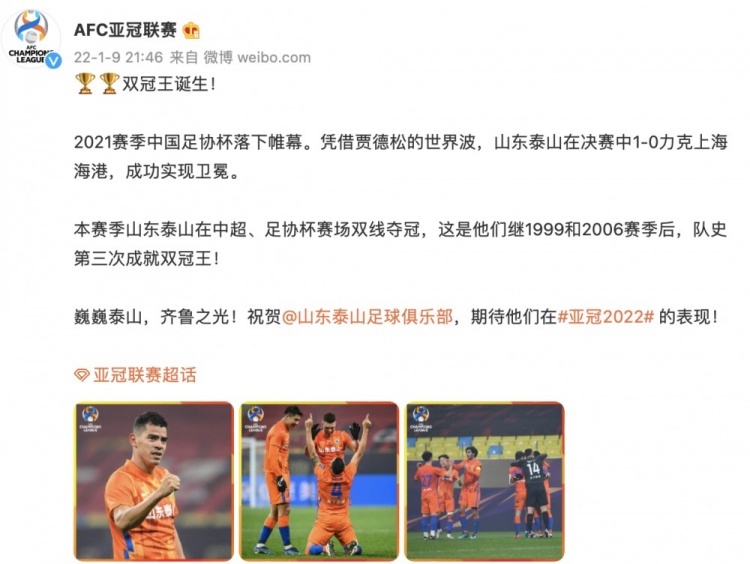This screenshot has height=564, width=750.
Task: Click the 微博 weibo.com source text
Action: [257, 57]
